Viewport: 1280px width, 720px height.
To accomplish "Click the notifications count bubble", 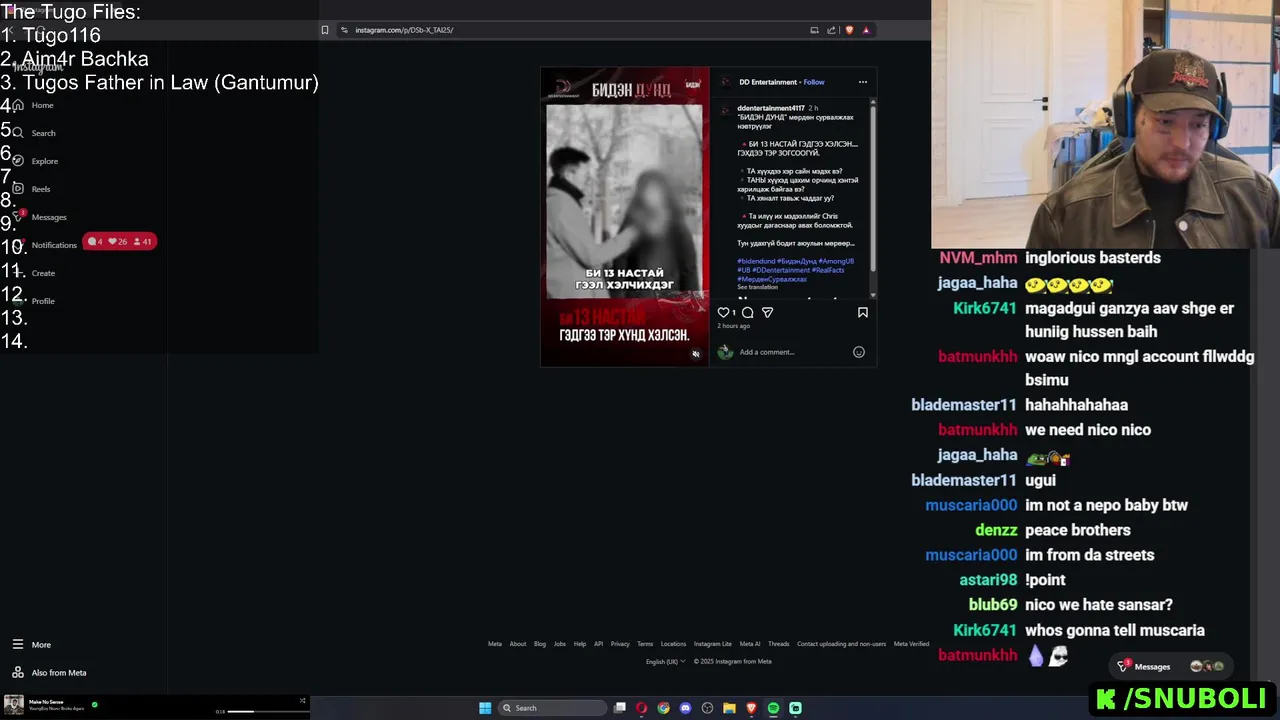I will click(119, 241).
